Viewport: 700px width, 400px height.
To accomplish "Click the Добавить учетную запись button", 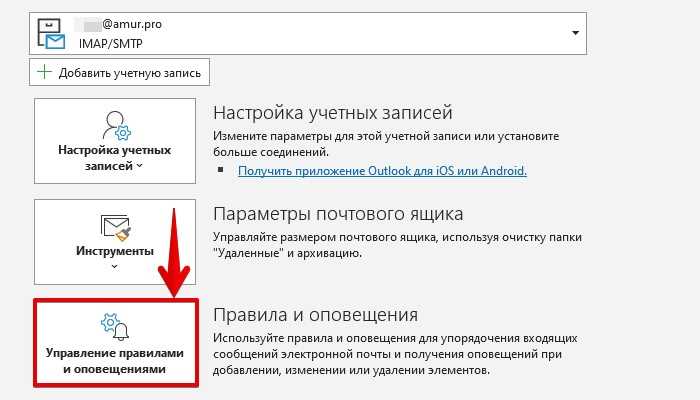I will pos(119,72).
